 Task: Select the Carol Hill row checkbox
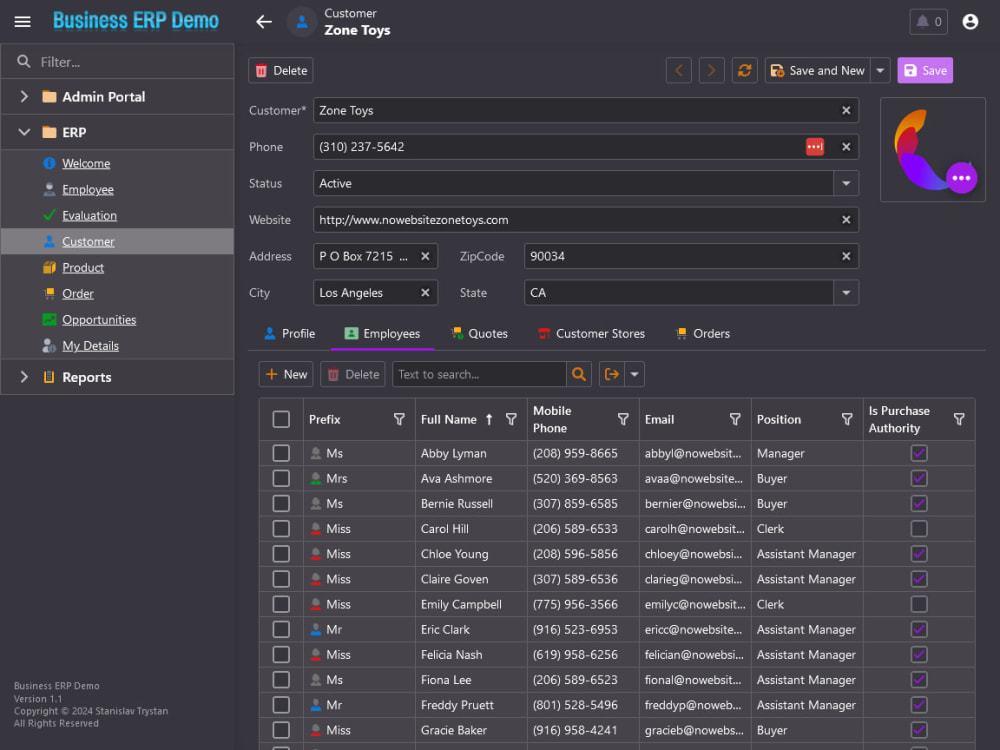pos(281,529)
